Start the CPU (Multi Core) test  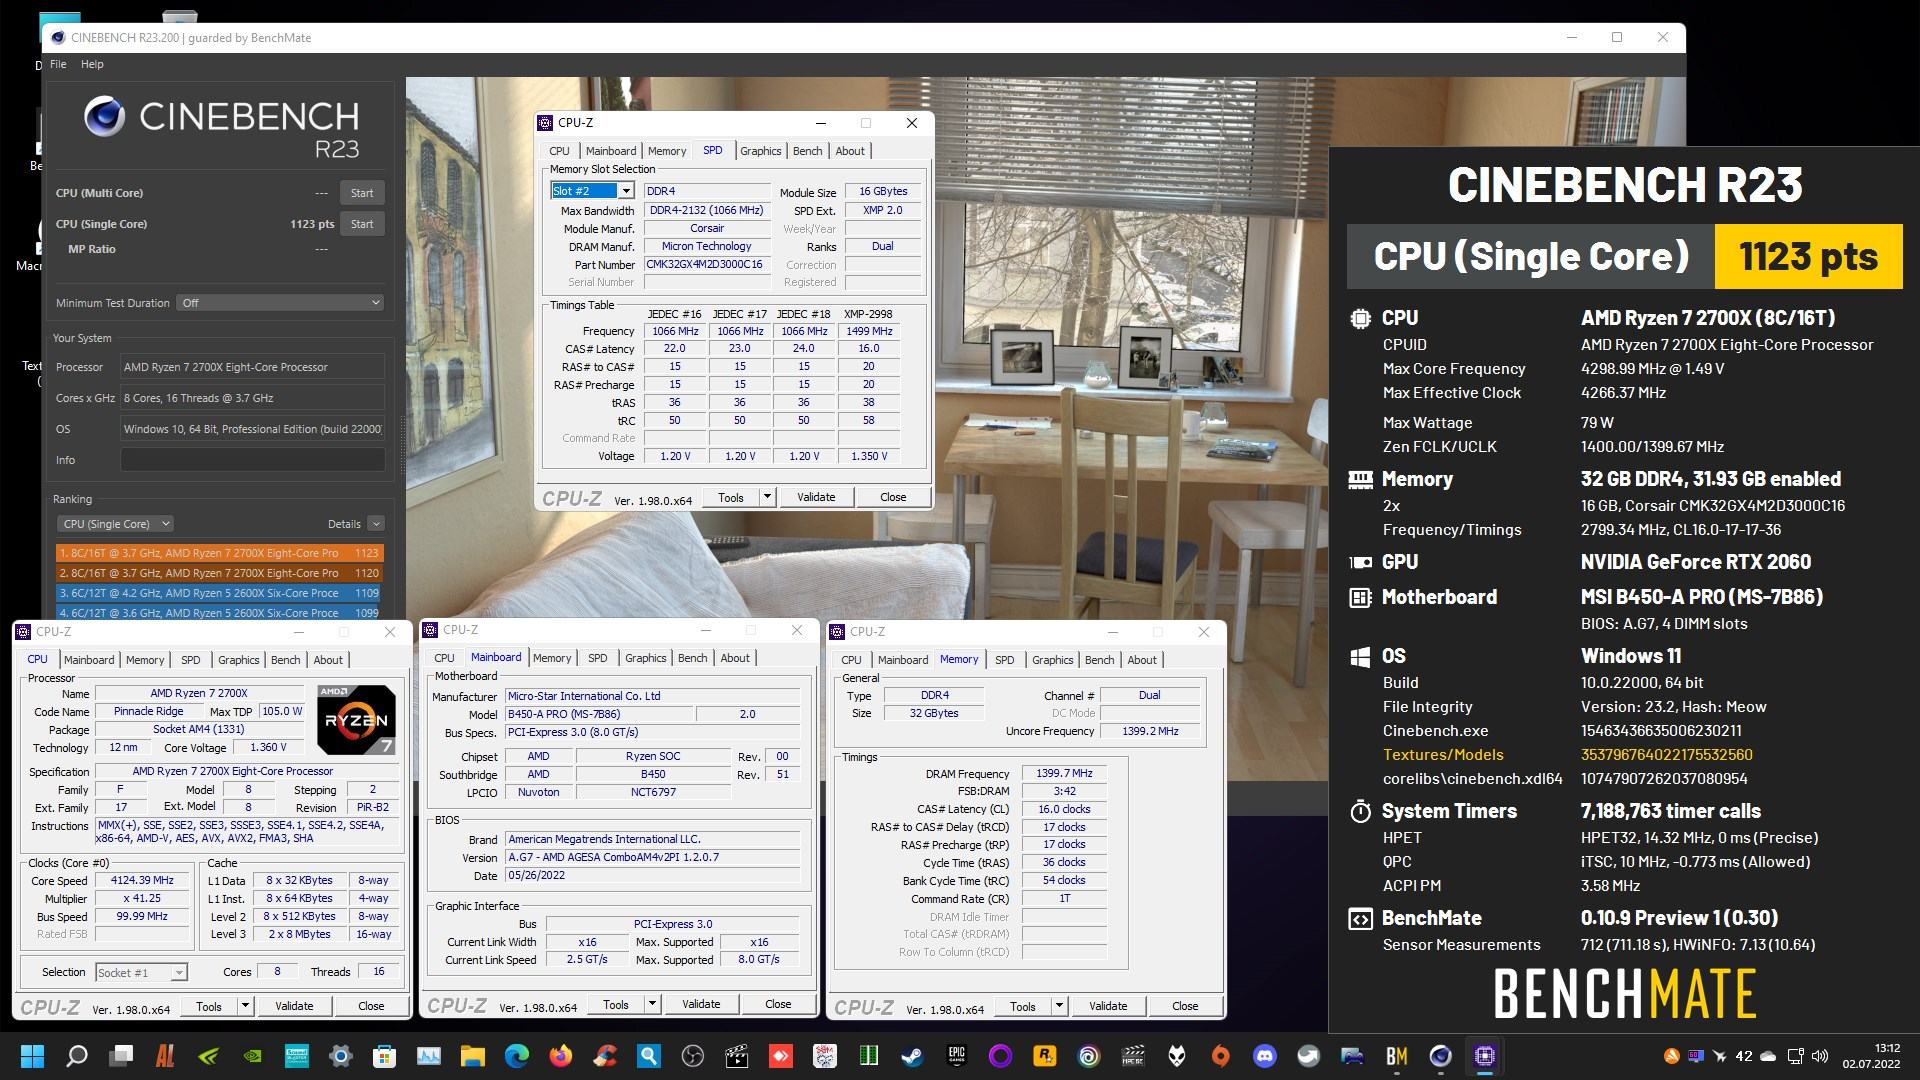click(362, 193)
